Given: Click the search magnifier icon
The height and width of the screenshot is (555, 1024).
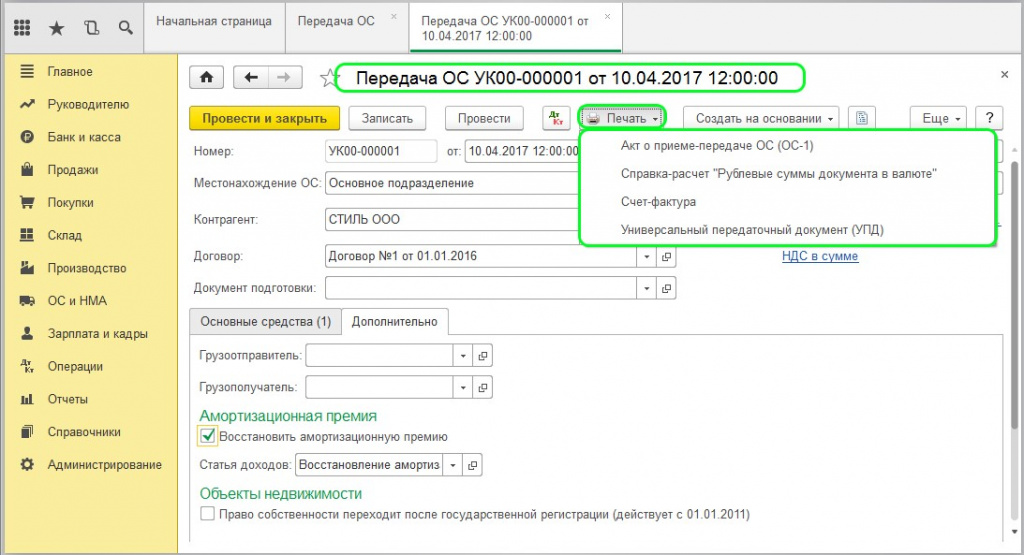Looking at the screenshot, I should [126, 28].
